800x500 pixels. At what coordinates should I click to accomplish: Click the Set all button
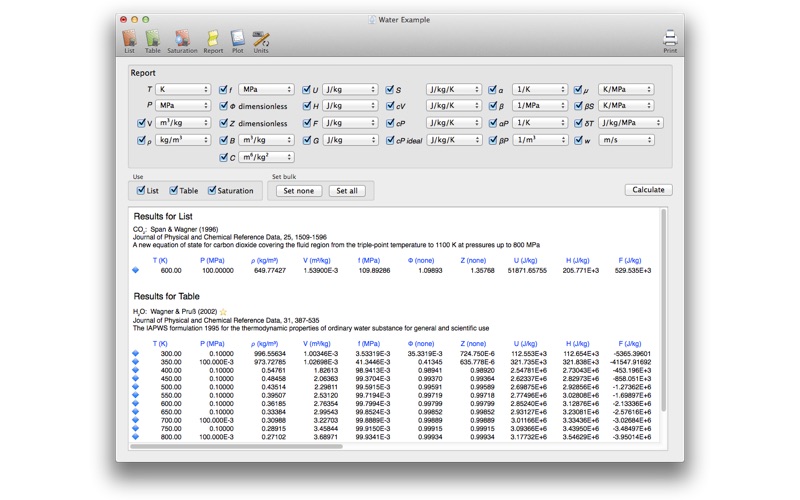pos(347,191)
